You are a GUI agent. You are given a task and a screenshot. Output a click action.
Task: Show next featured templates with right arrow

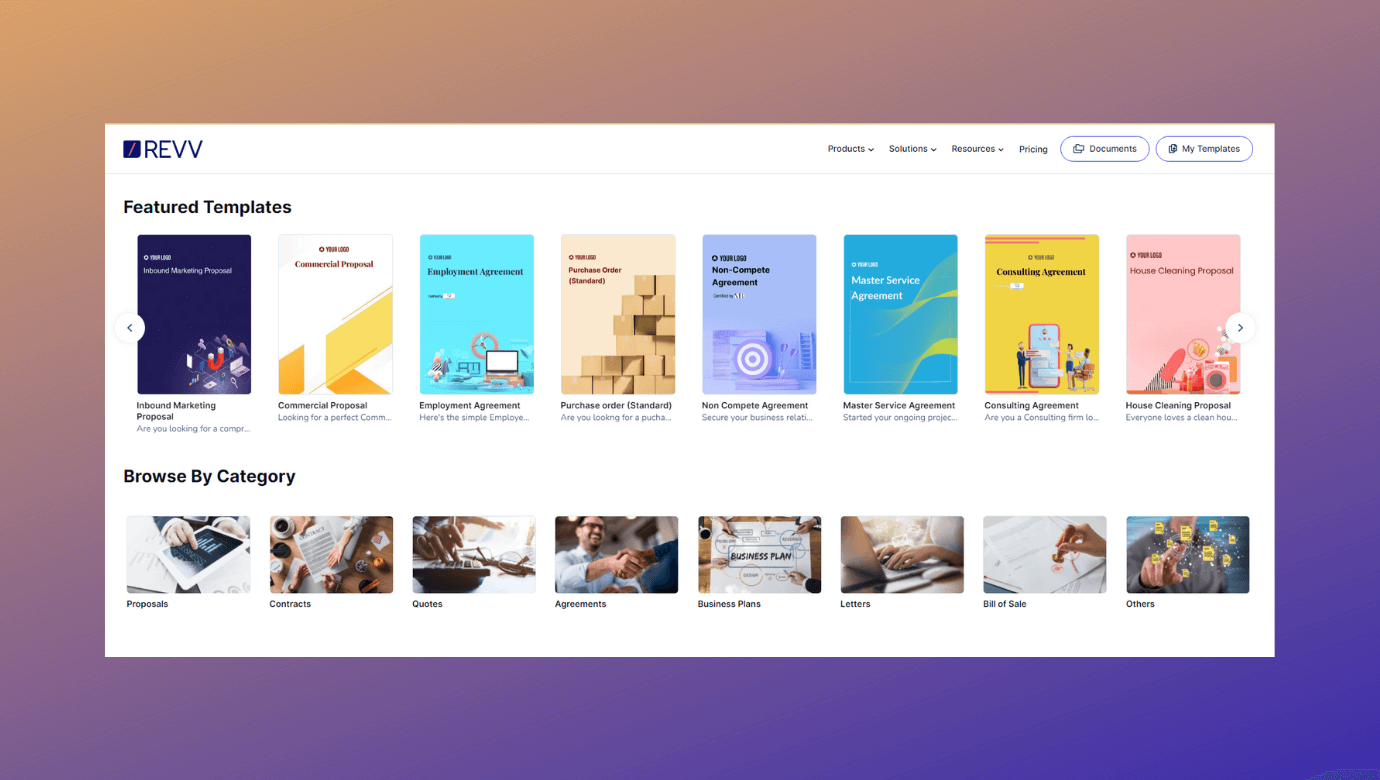1240,328
